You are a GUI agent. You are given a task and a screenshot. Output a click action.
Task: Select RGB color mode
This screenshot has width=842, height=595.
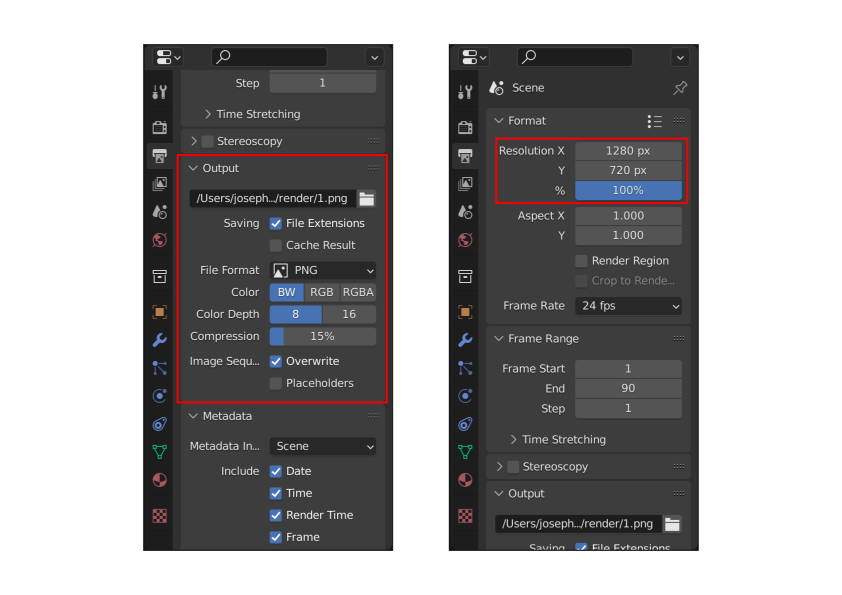322,293
